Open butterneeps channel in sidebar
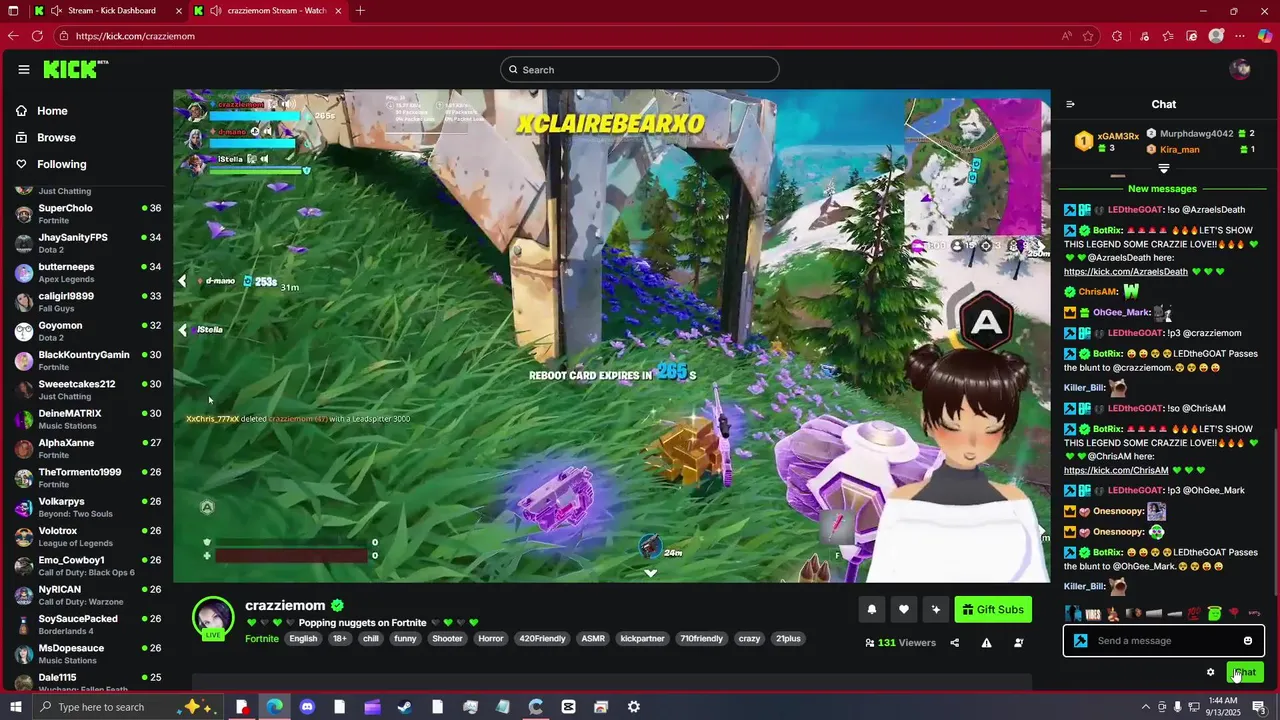1280x720 pixels. (88, 272)
